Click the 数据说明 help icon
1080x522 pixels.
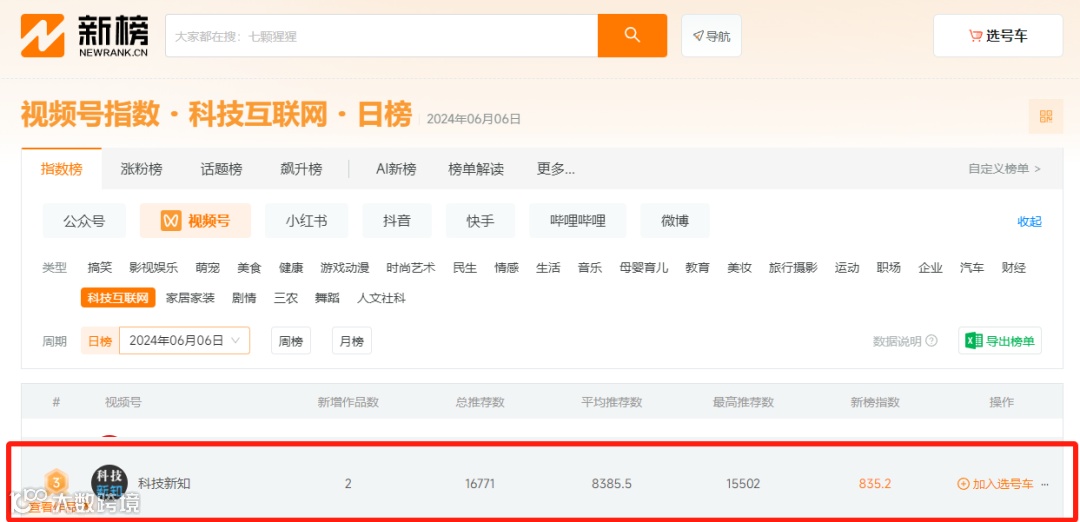click(x=931, y=341)
